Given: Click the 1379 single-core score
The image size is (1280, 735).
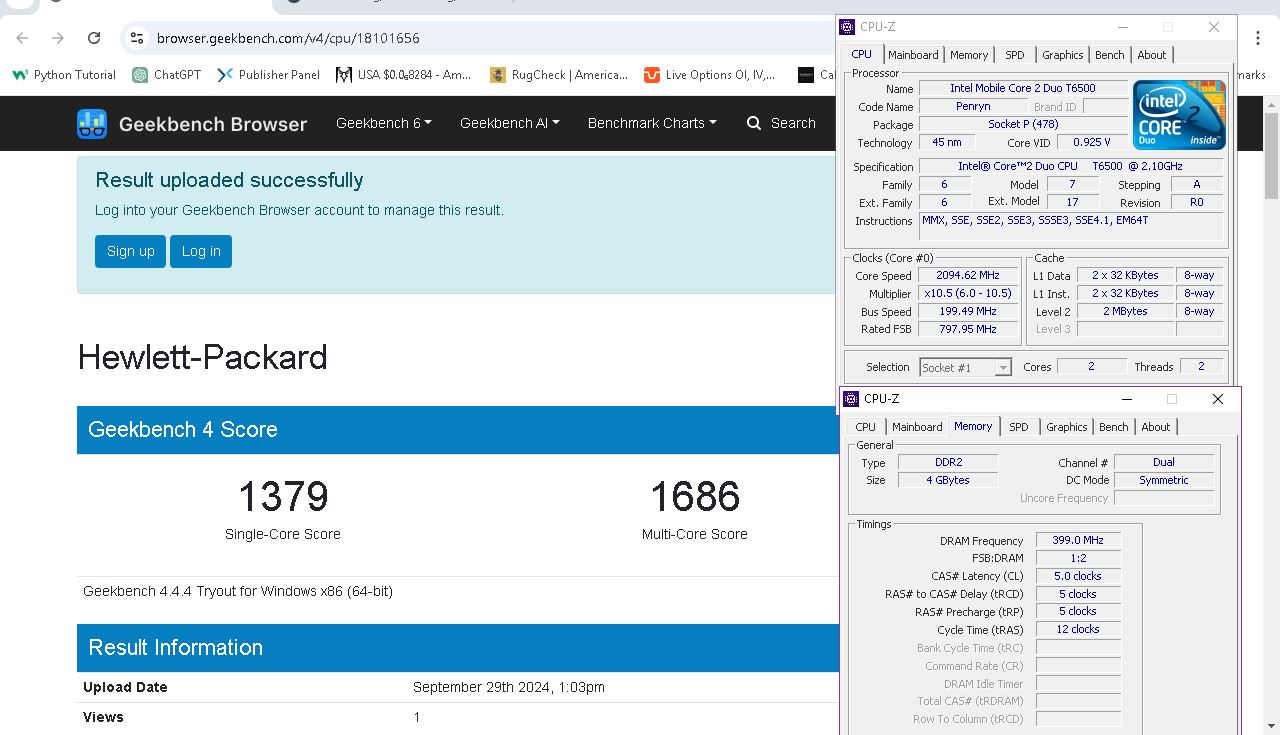Looking at the screenshot, I should pos(283,497).
